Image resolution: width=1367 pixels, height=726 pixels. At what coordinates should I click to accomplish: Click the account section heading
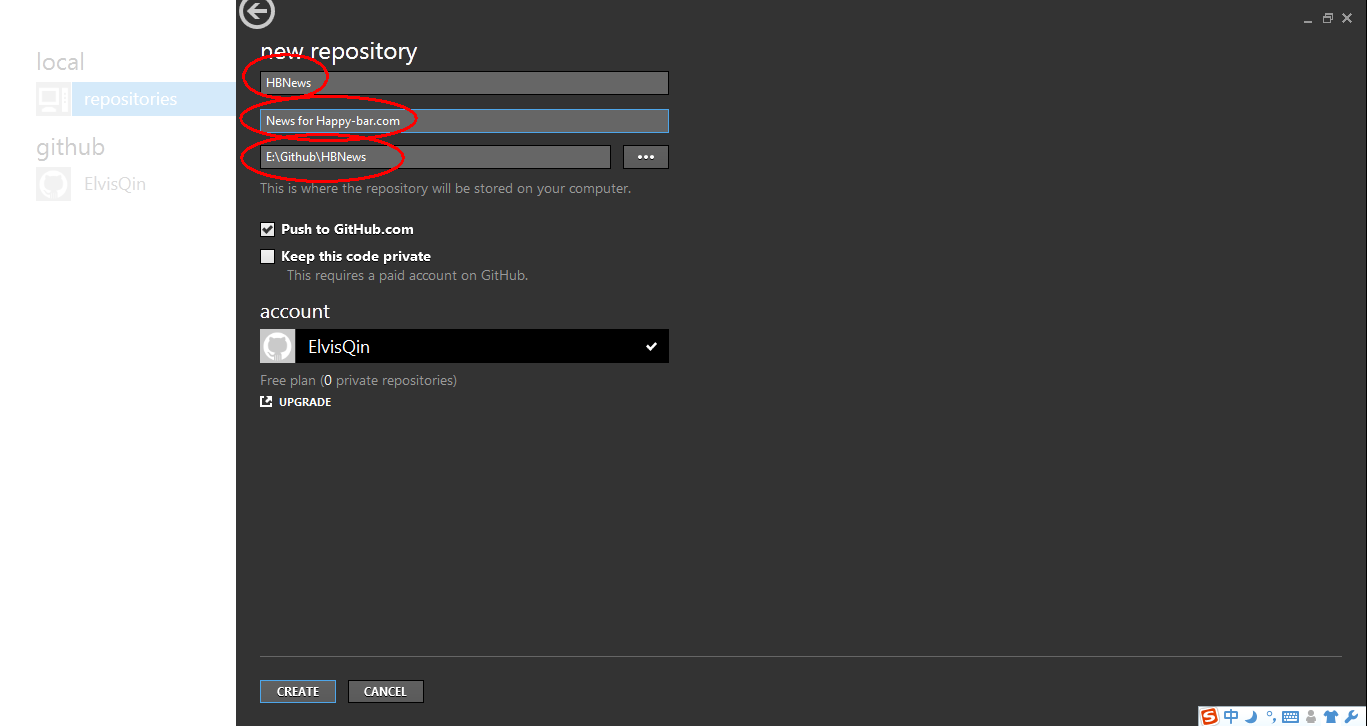(x=295, y=311)
